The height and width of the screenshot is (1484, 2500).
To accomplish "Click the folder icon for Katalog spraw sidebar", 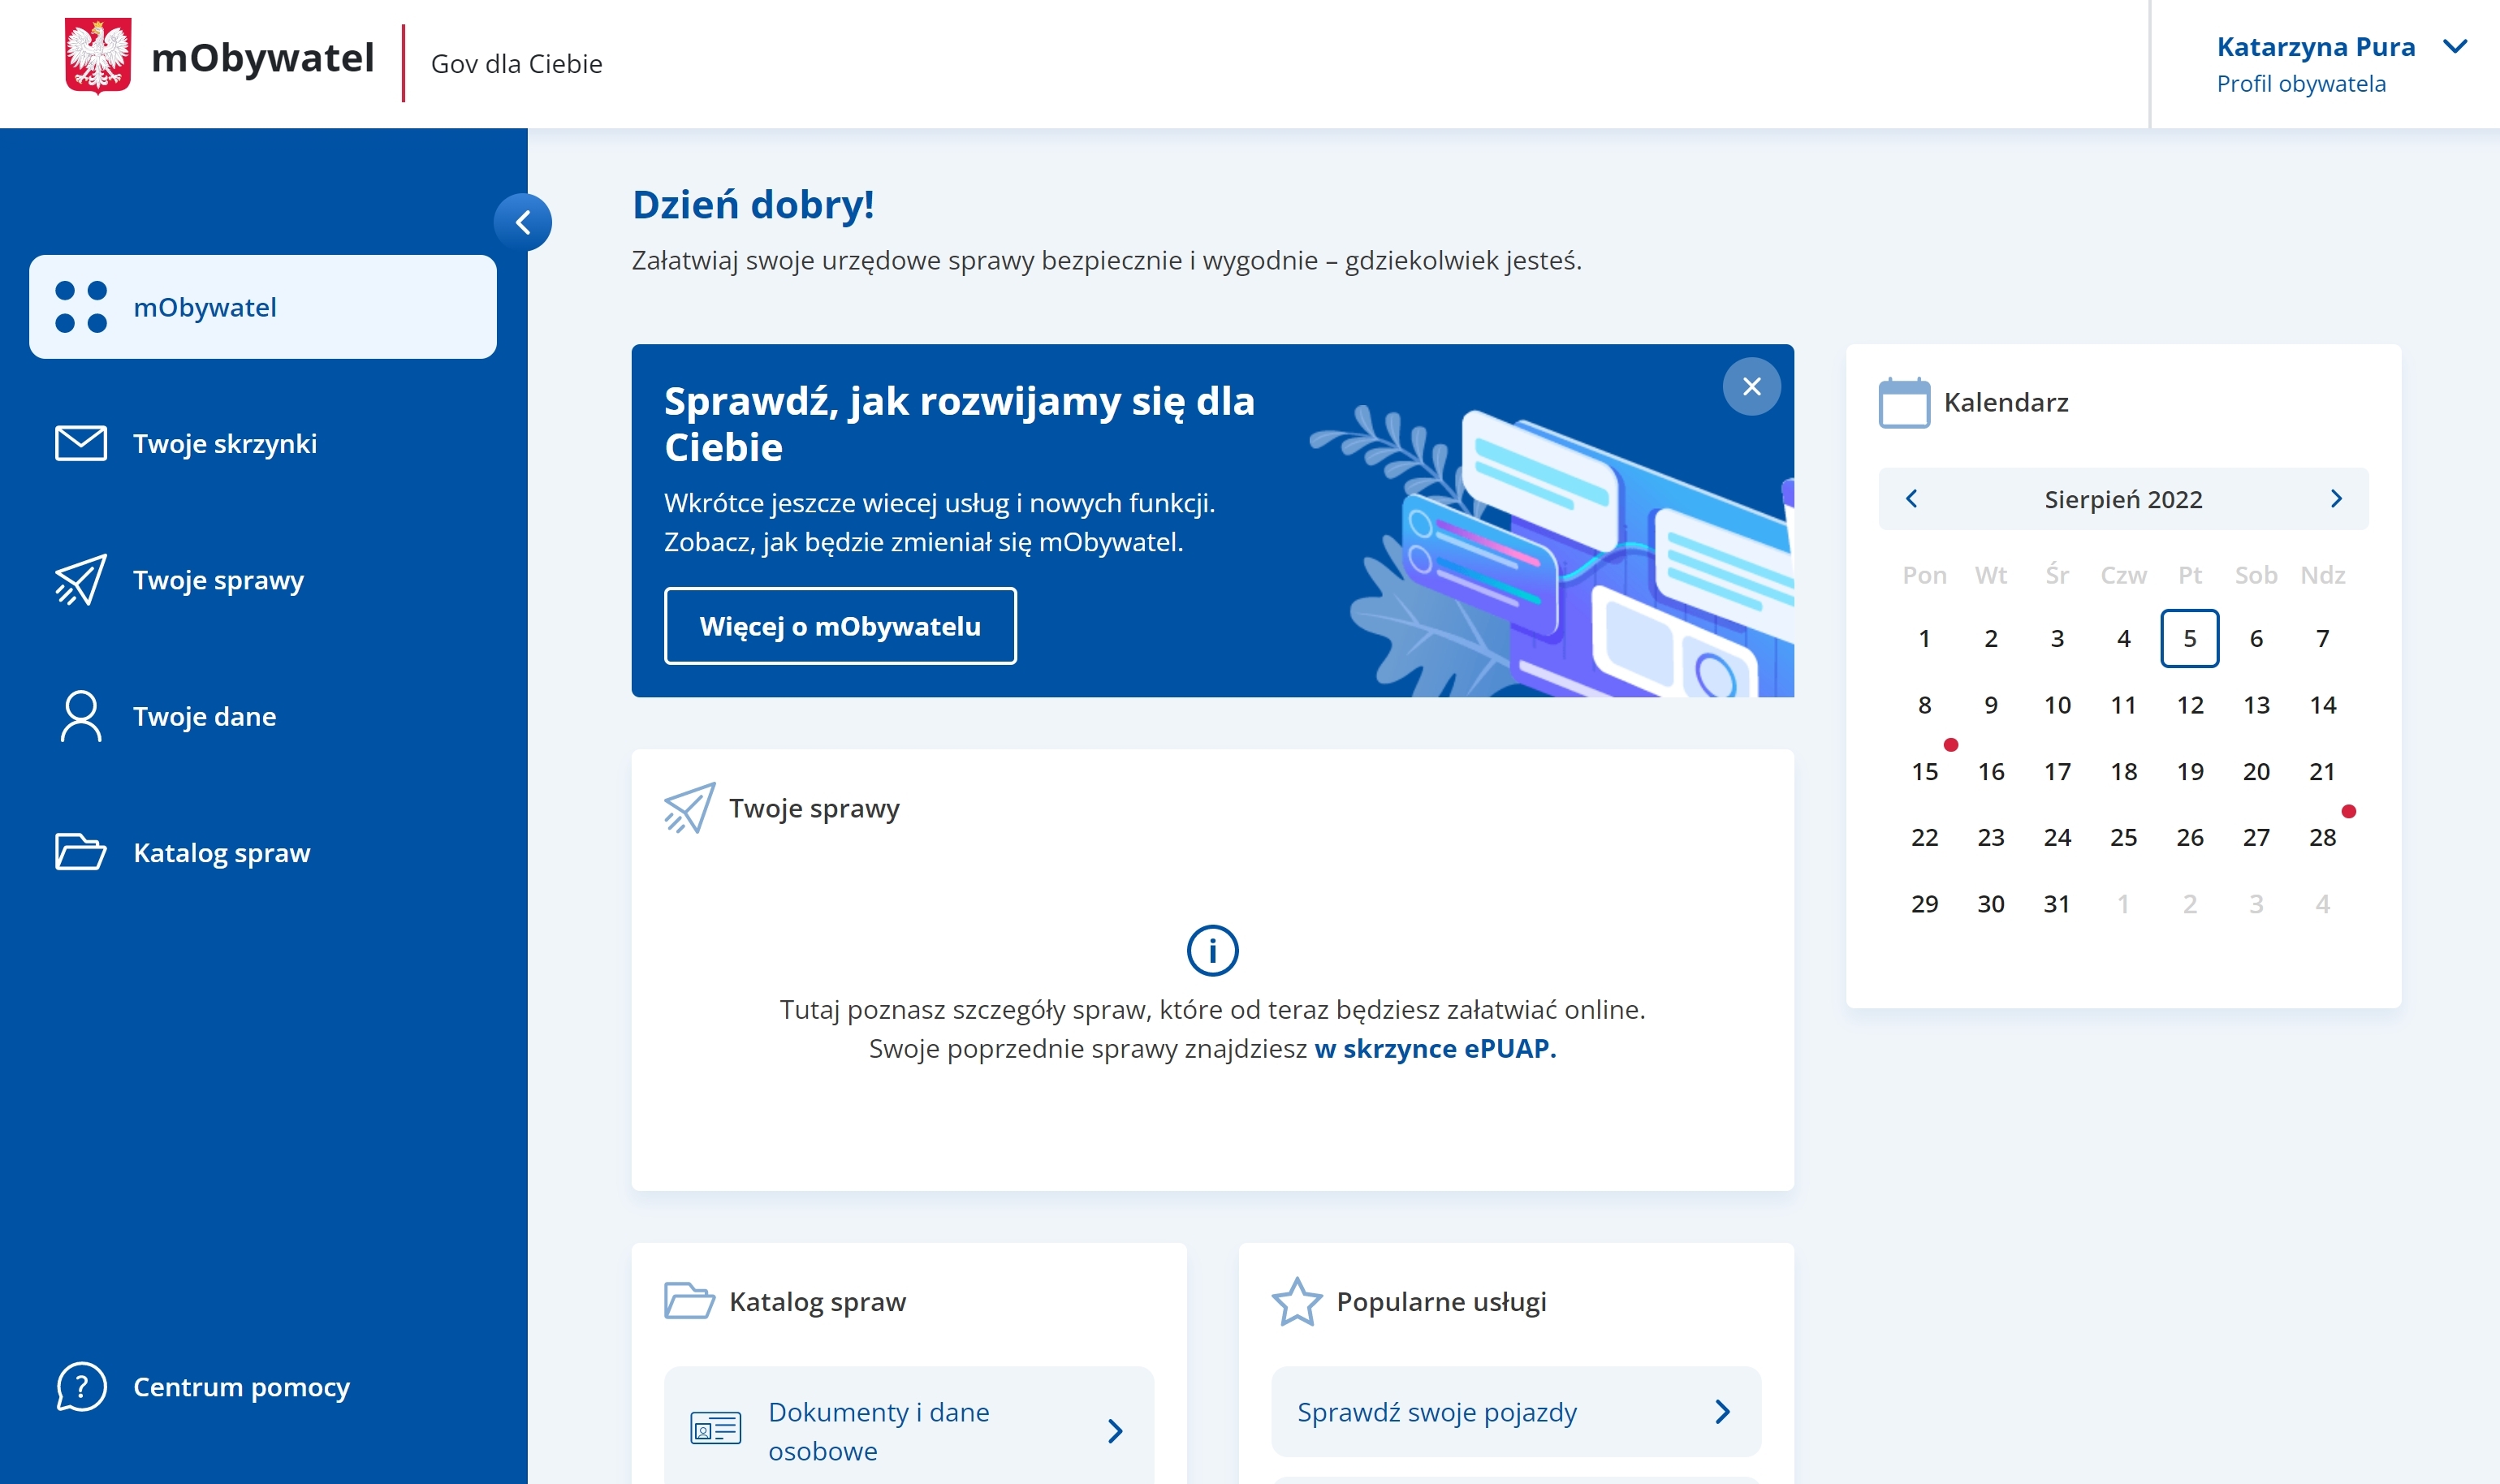I will [x=81, y=852].
